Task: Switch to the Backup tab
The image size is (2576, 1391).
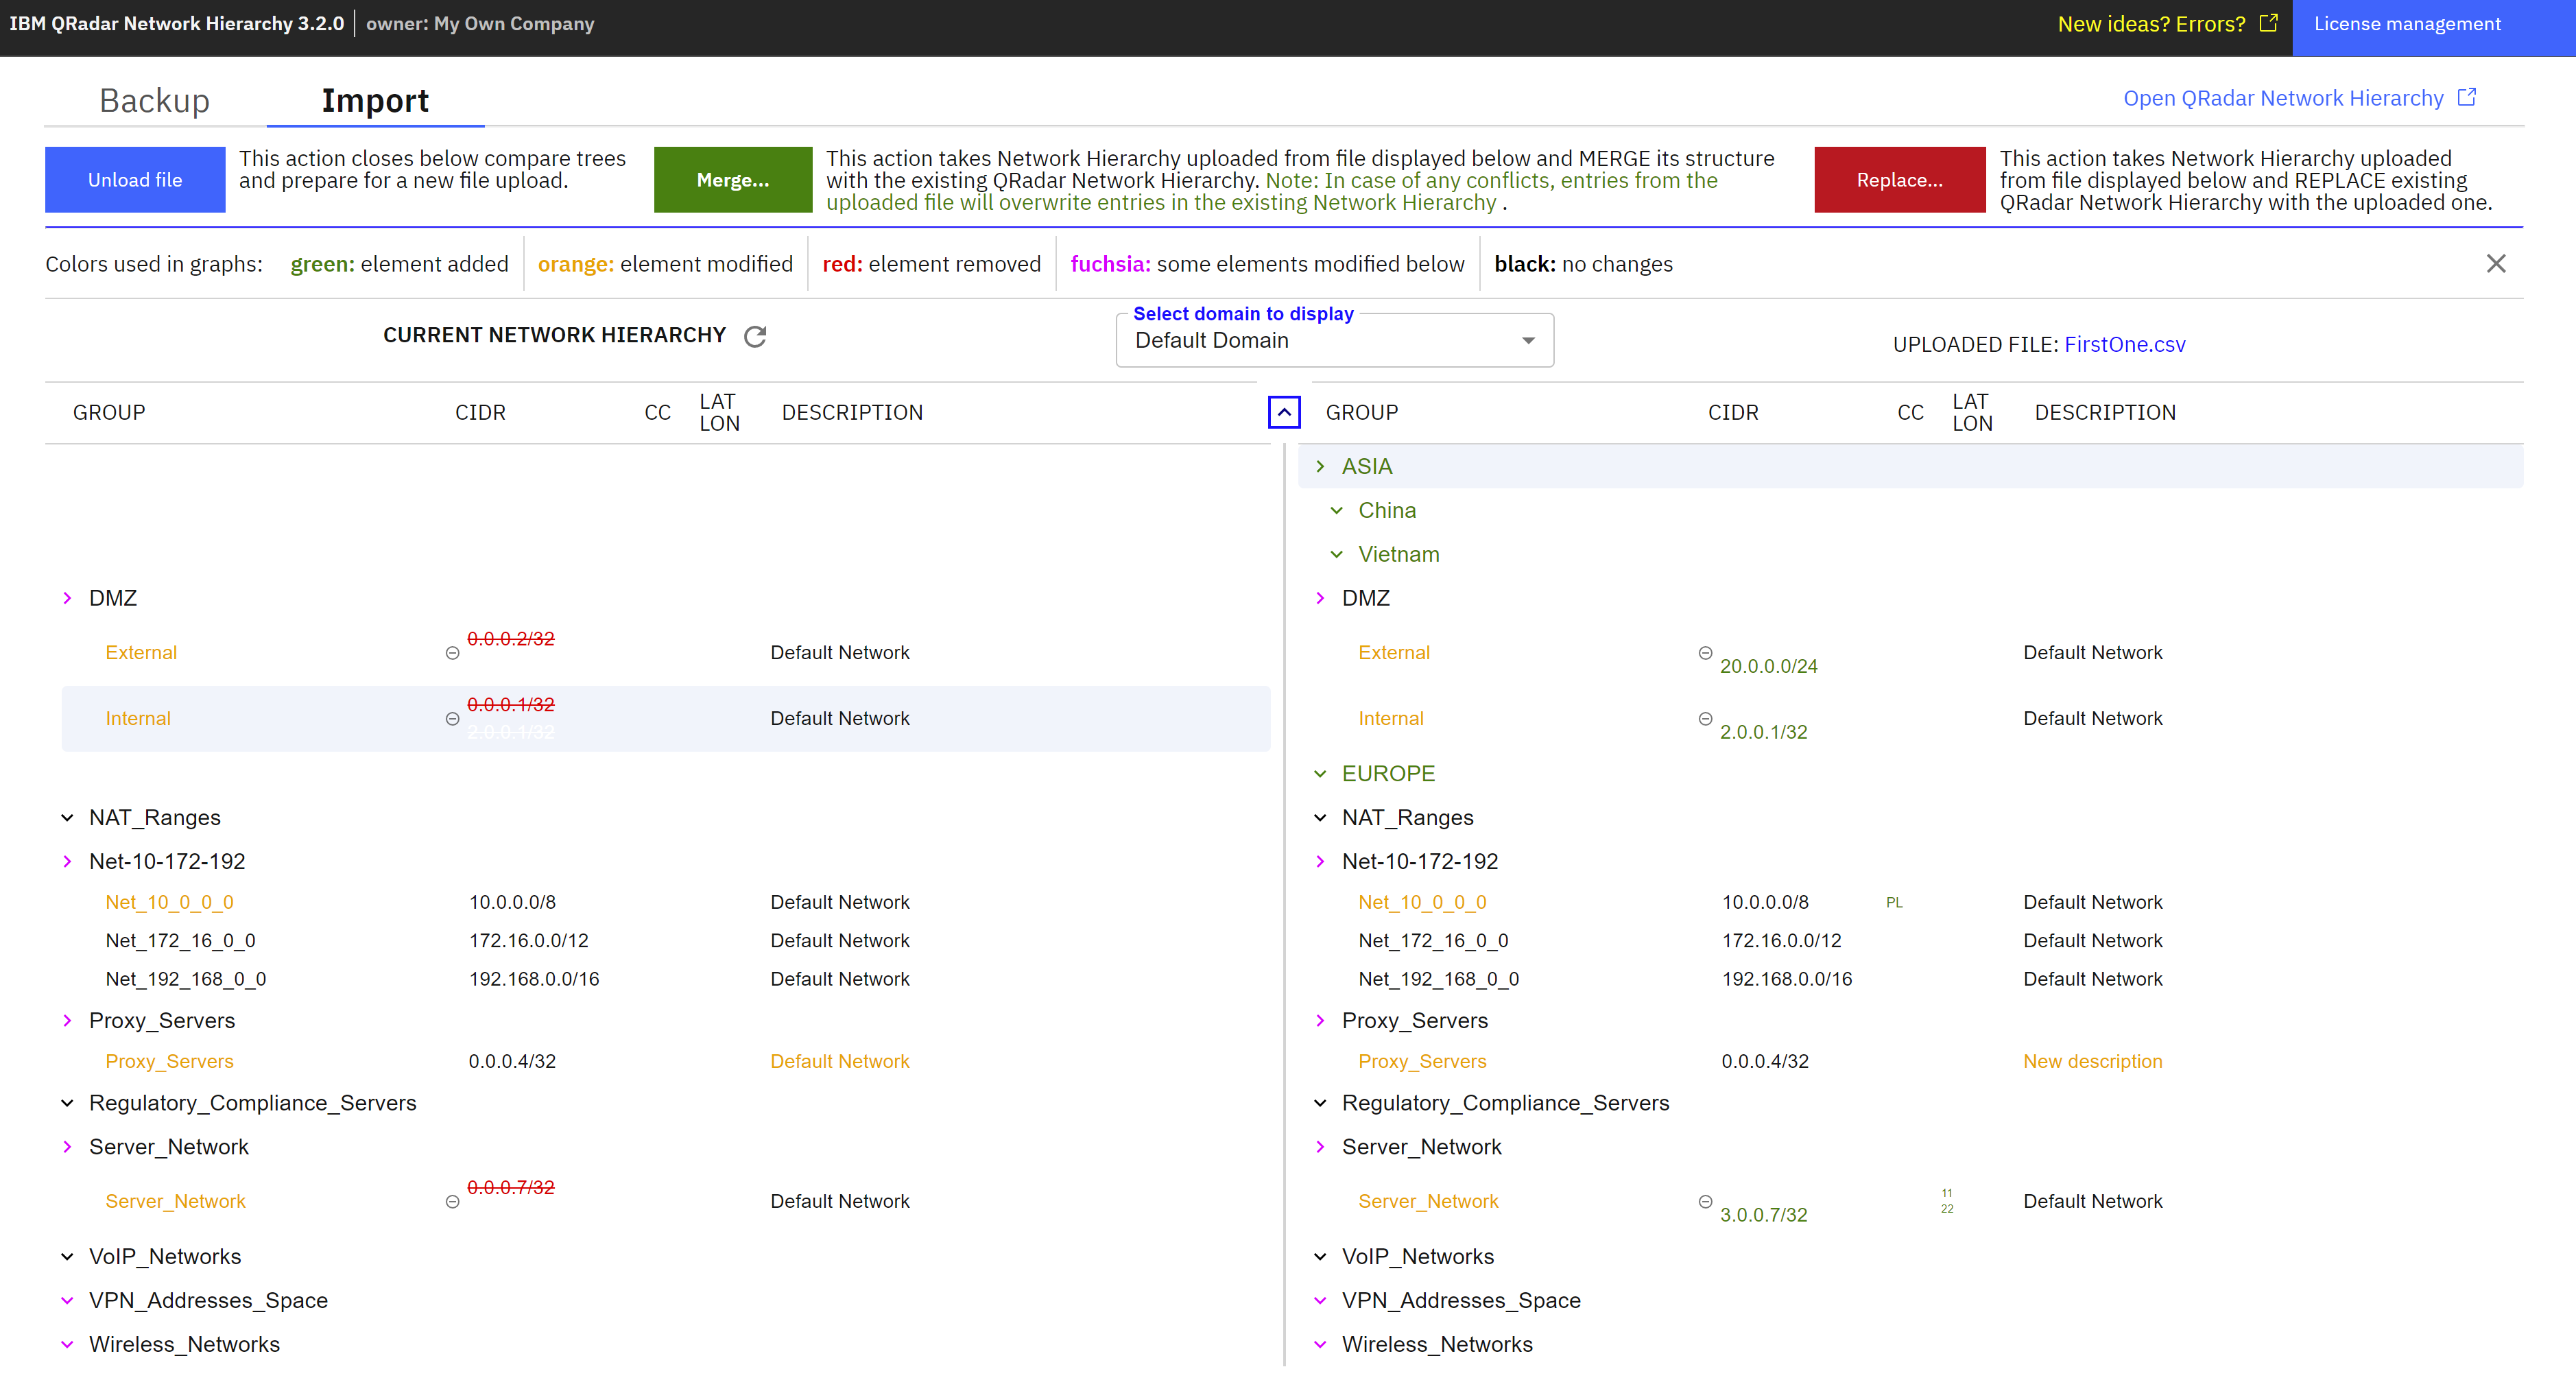Action: [154, 100]
